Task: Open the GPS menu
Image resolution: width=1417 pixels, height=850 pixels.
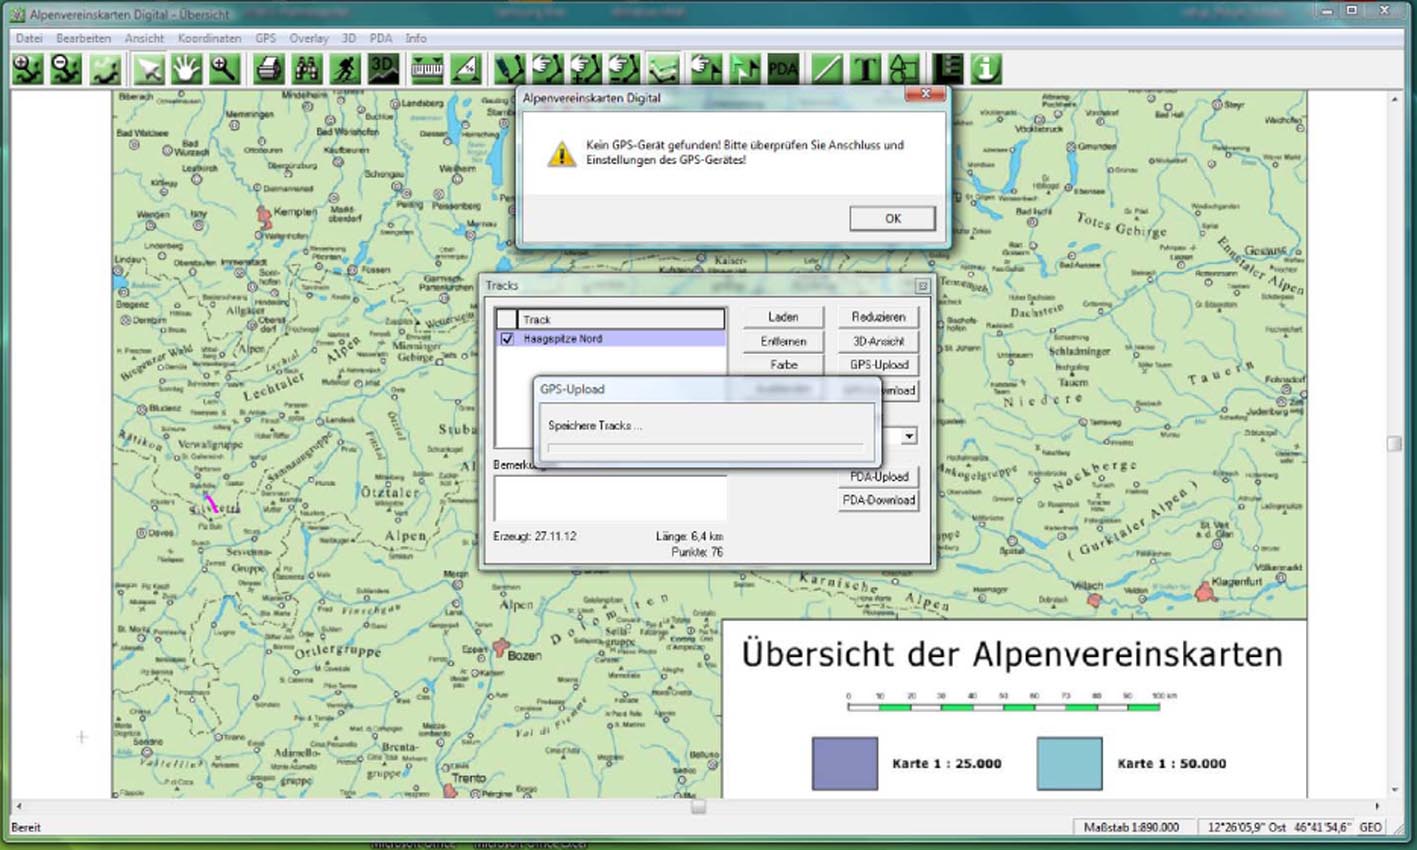Action: (265, 38)
